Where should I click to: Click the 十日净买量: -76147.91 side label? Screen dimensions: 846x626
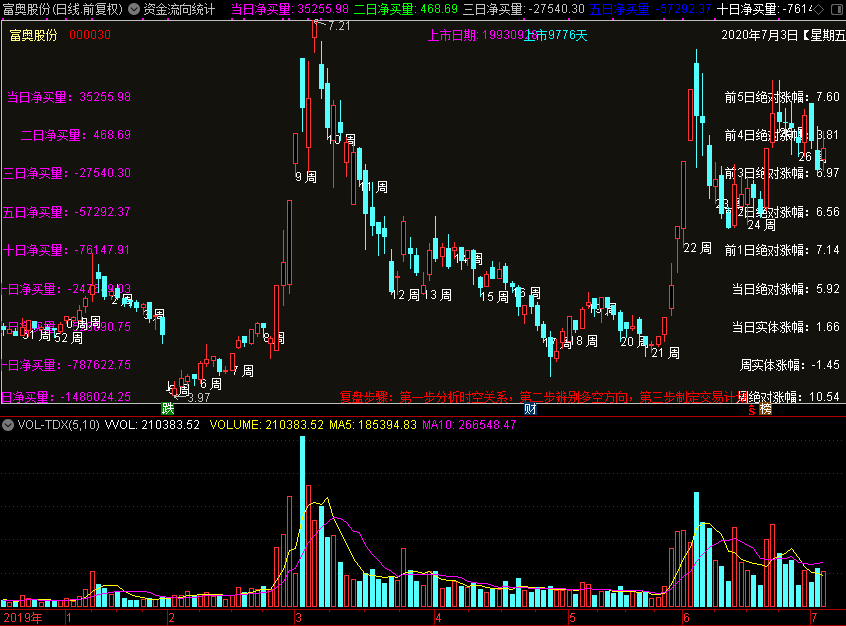[x=67, y=250]
